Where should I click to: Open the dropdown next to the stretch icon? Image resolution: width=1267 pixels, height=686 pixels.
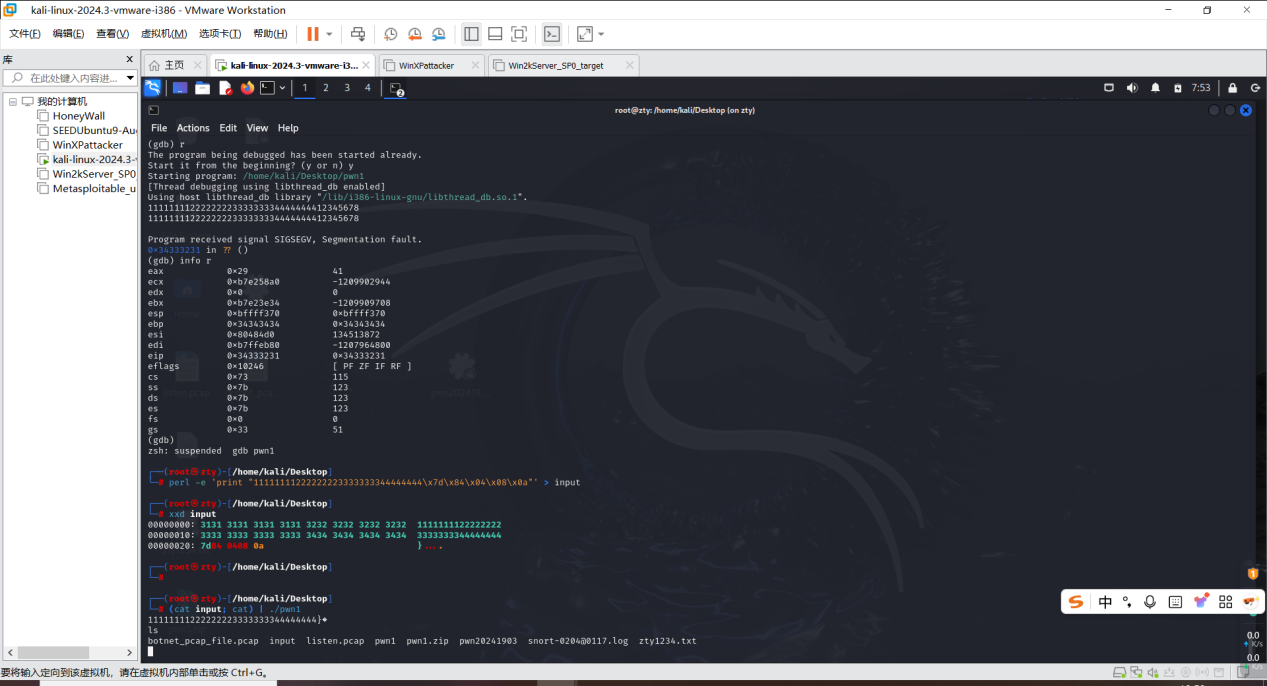(x=601, y=34)
